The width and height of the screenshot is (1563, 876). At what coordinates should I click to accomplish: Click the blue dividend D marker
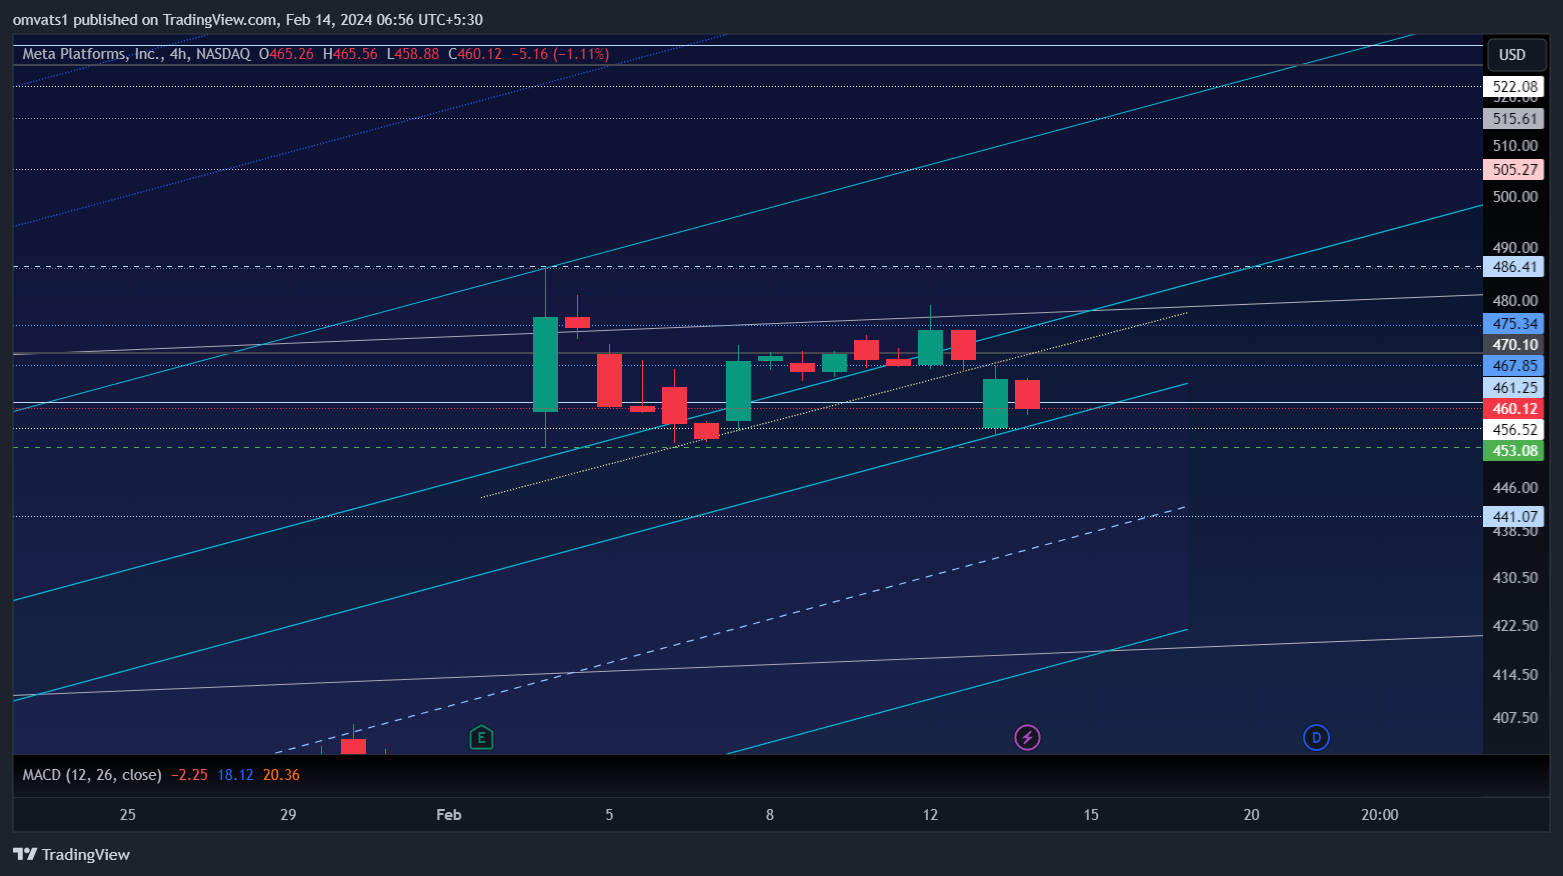point(1316,738)
